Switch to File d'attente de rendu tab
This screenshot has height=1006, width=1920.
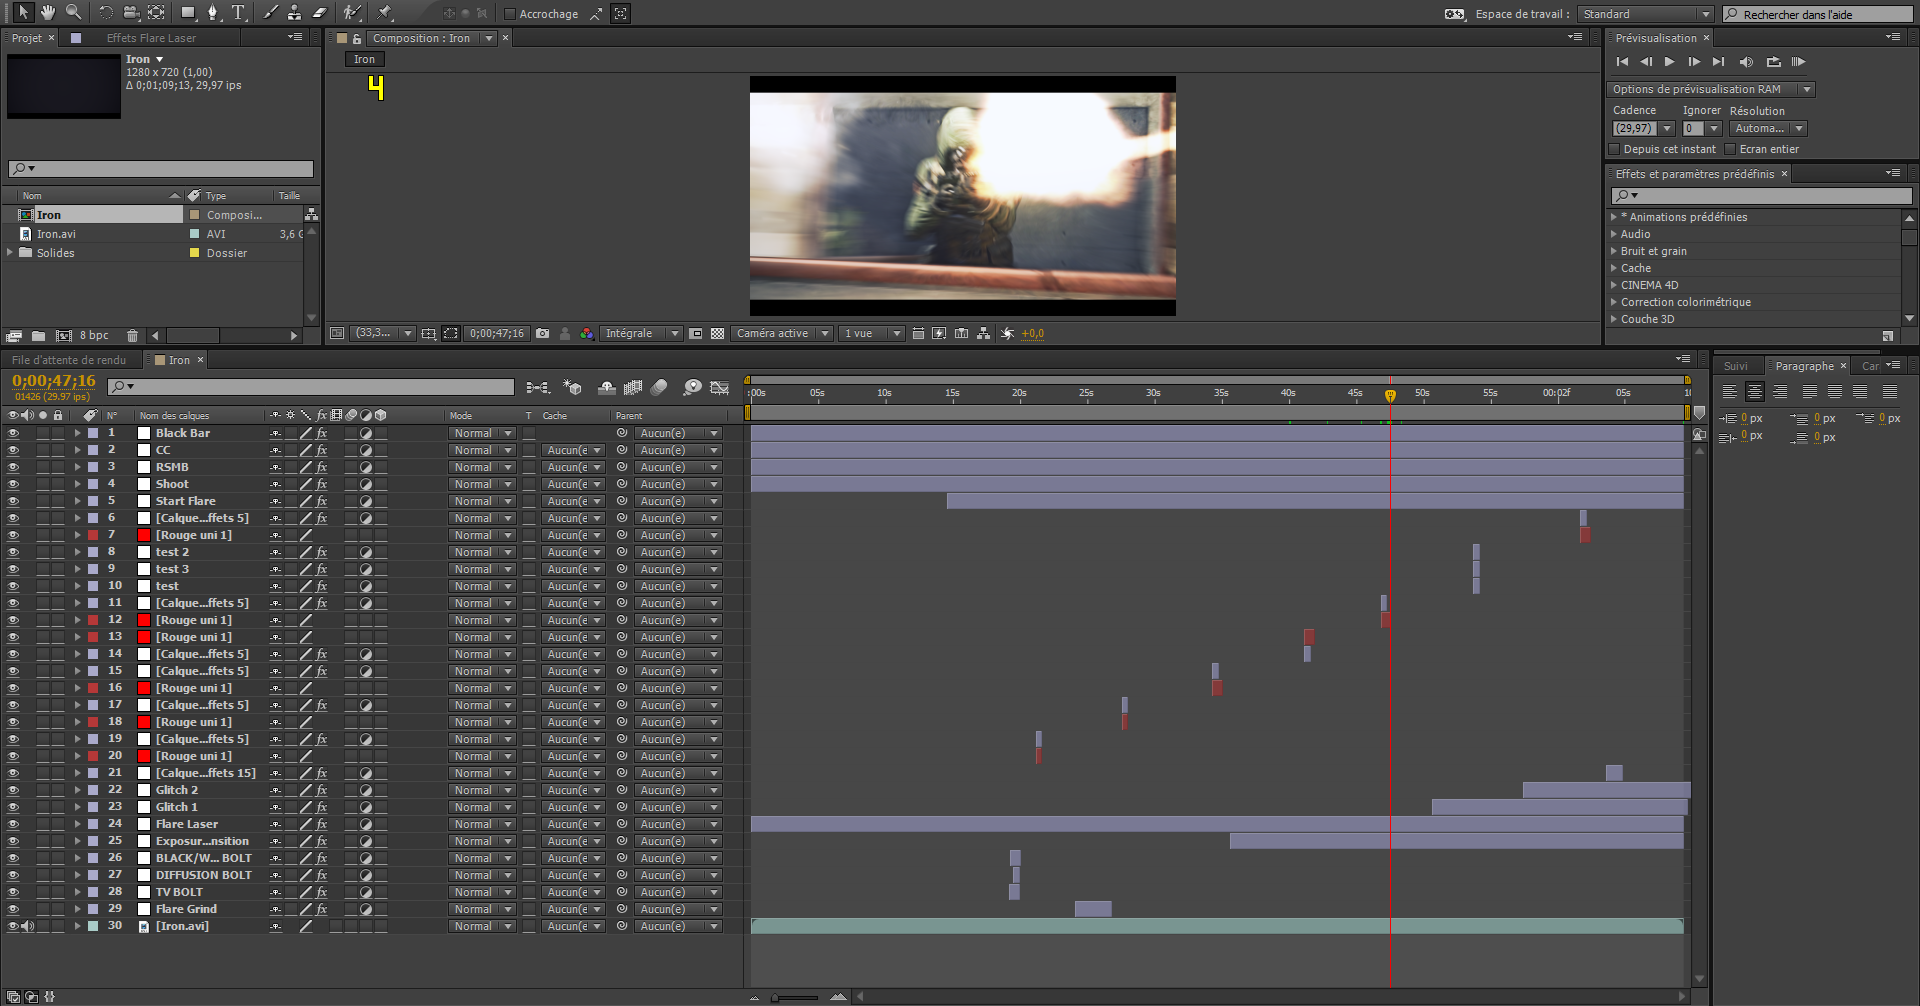click(69, 360)
